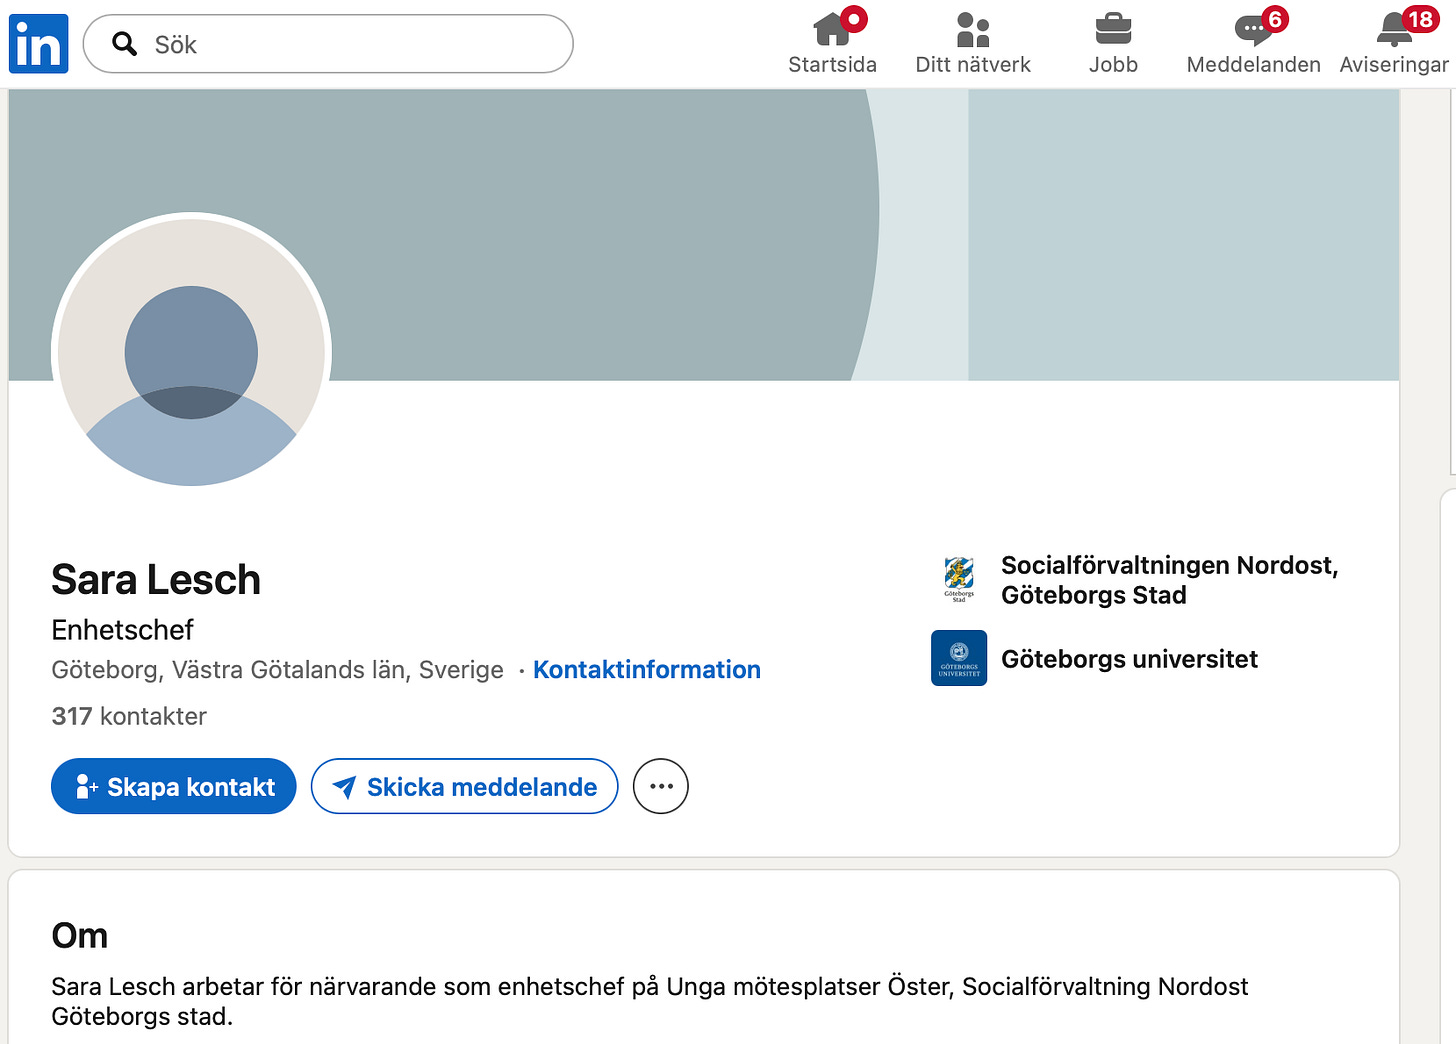Open the Jobb briefcase icon

[1113, 29]
